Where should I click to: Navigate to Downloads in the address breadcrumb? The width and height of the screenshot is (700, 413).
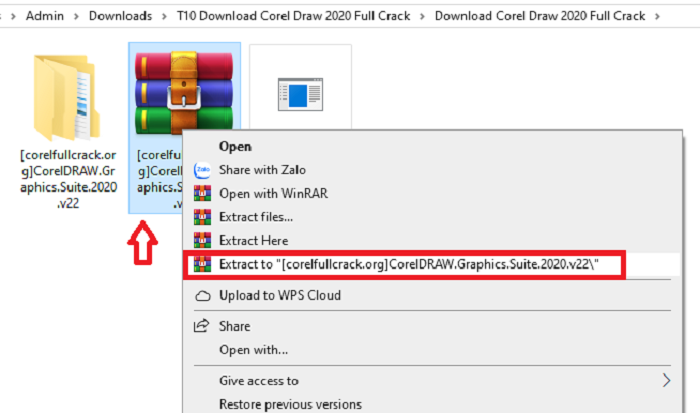tap(120, 17)
